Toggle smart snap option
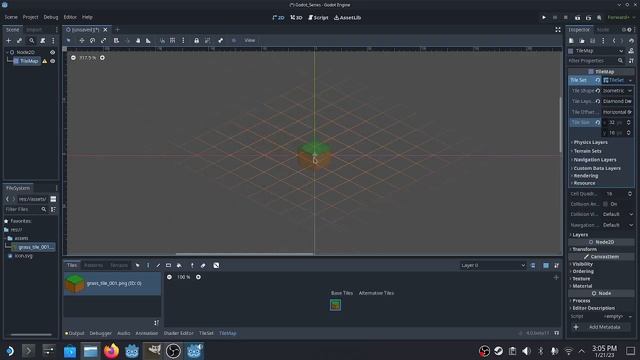Screen dimensions: 640x360 click(x=162, y=40)
